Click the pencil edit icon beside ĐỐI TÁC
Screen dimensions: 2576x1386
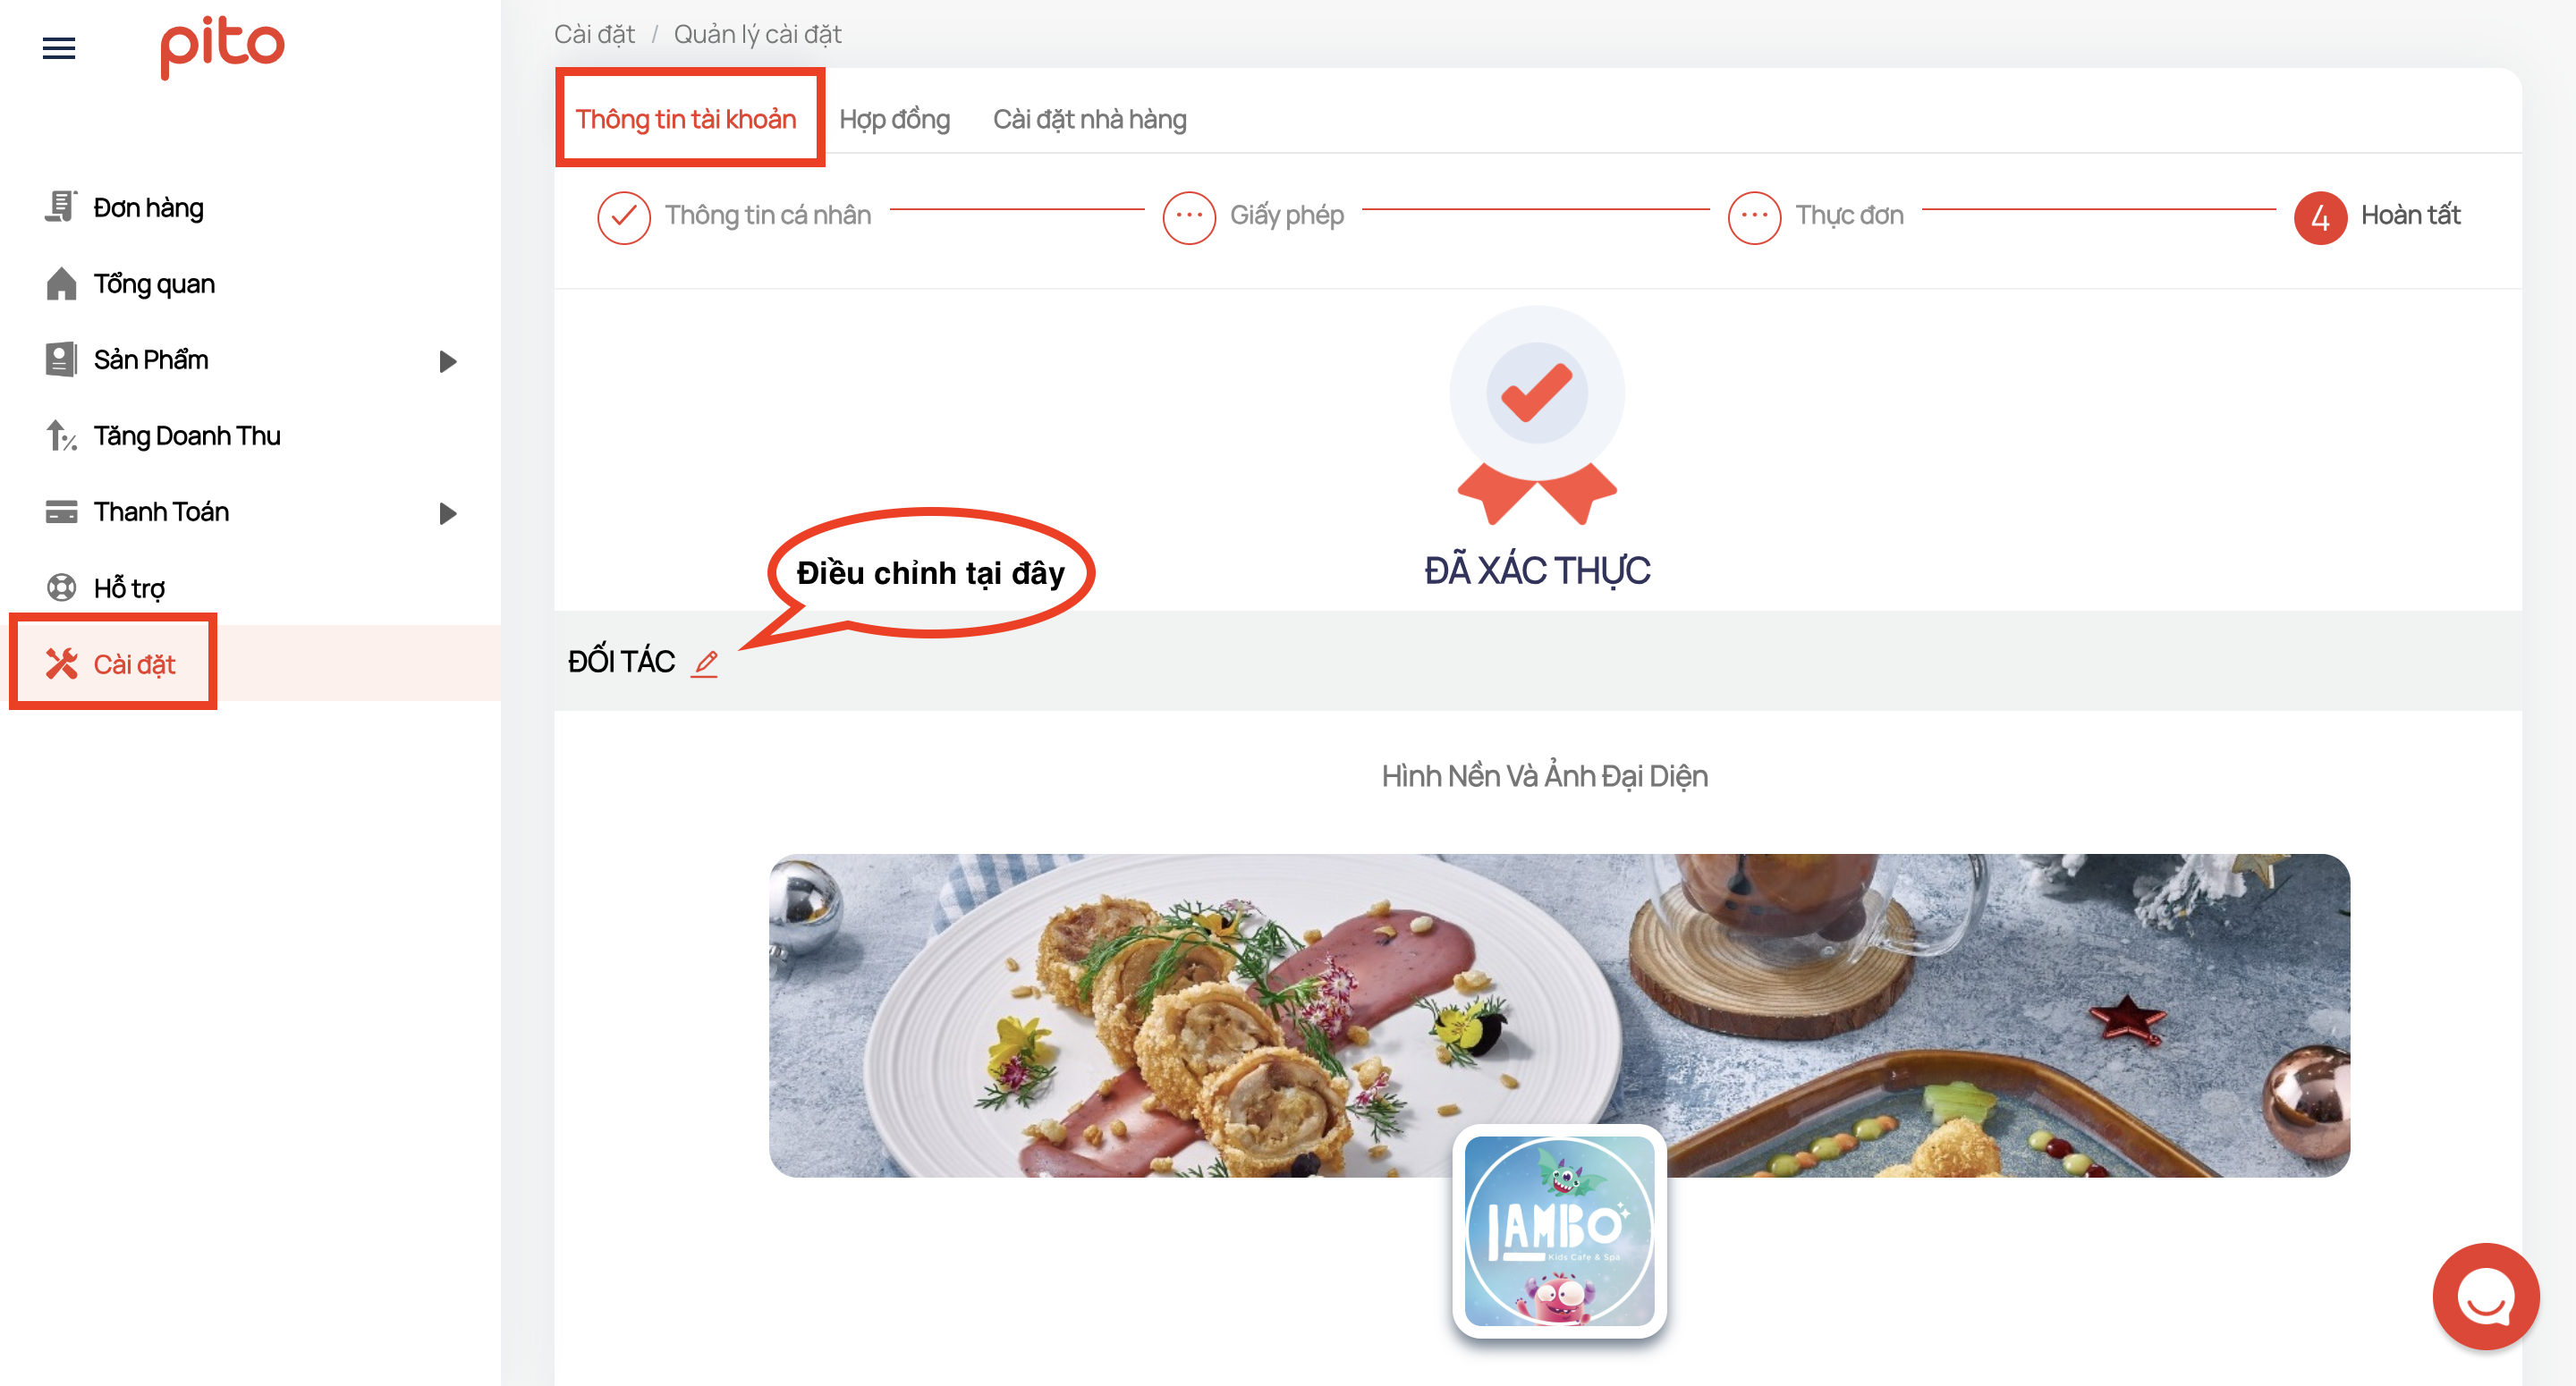click(x=705, y=662)
